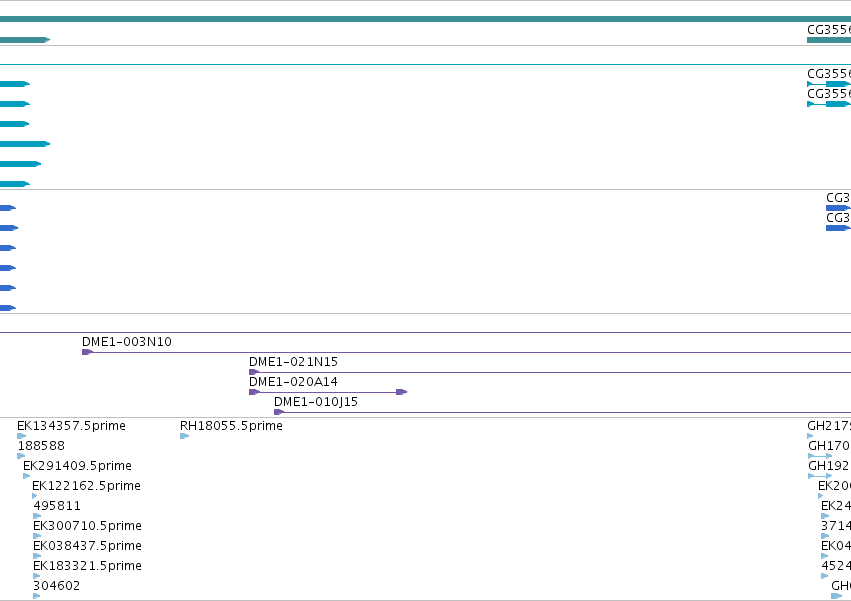851x601 pixels.
Task: Select the EK291409.5prime label
Action: pos(77,466)
